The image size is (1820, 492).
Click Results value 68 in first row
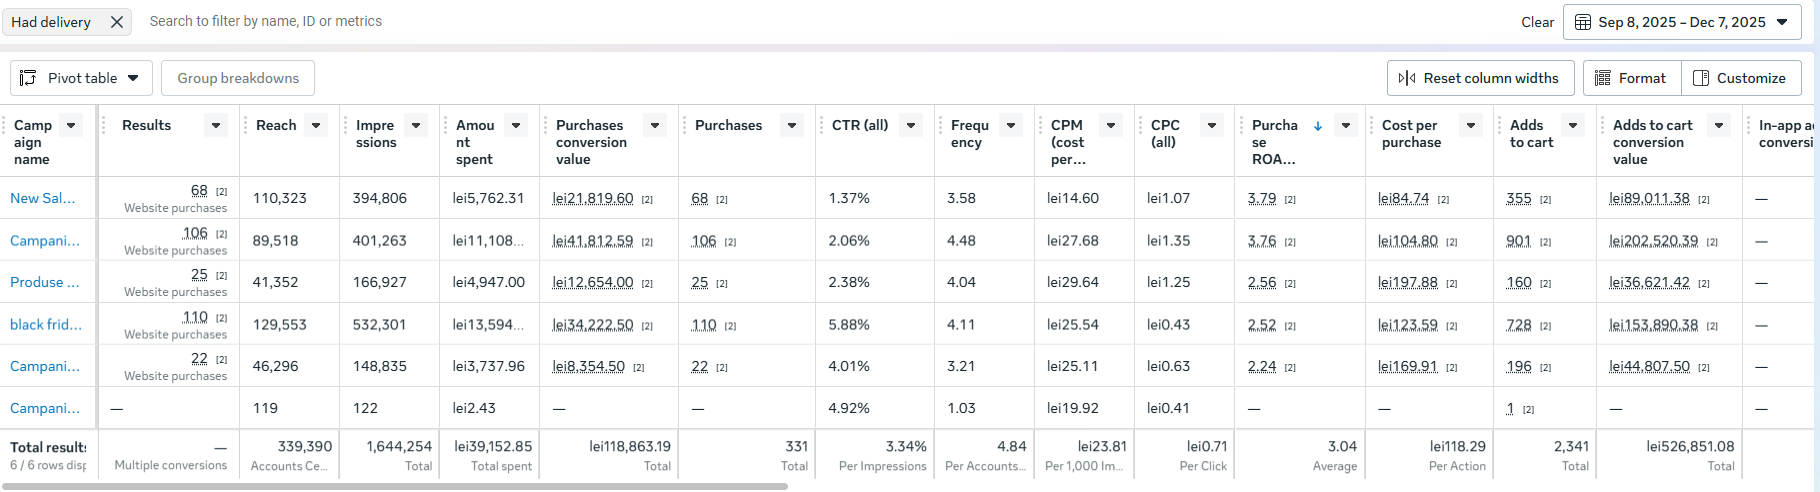click(199, 190)
